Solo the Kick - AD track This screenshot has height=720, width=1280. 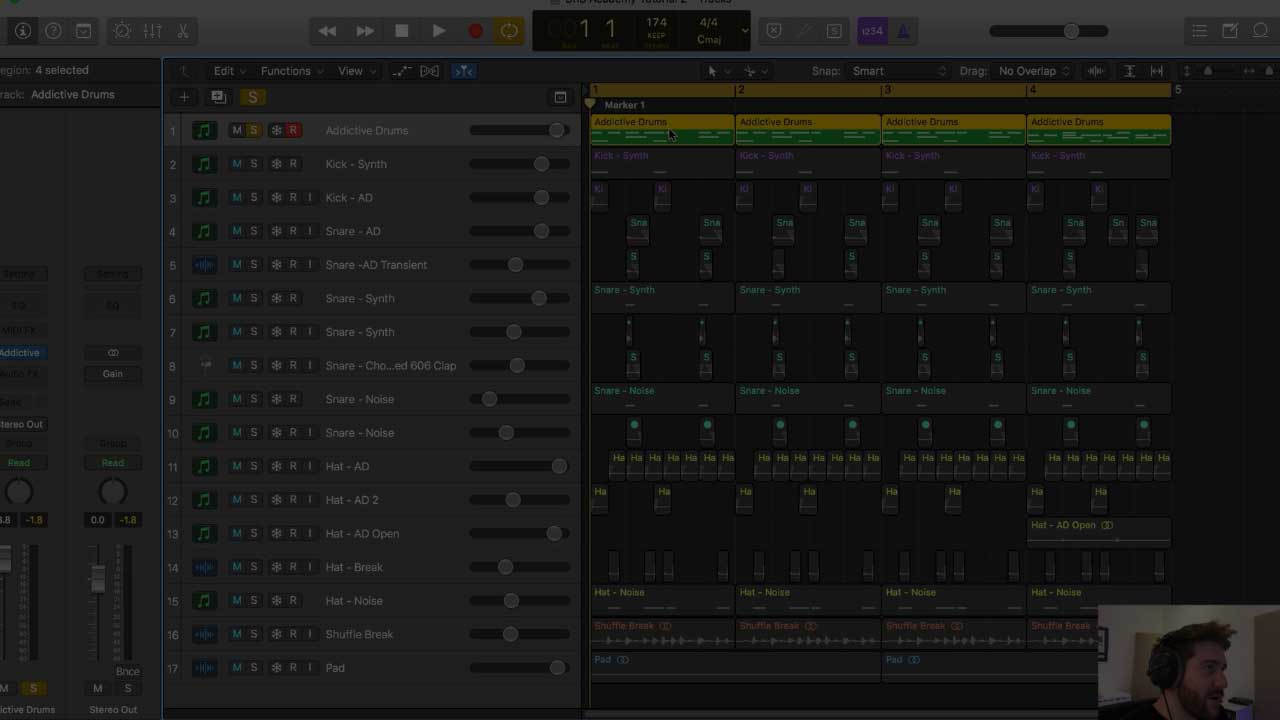click(254, 198)
